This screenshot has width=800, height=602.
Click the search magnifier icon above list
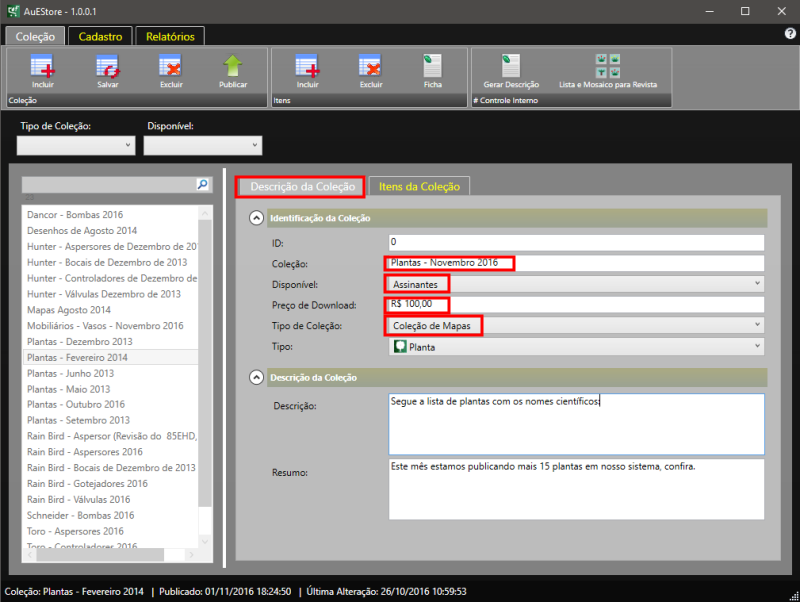(x=202, y=185)
